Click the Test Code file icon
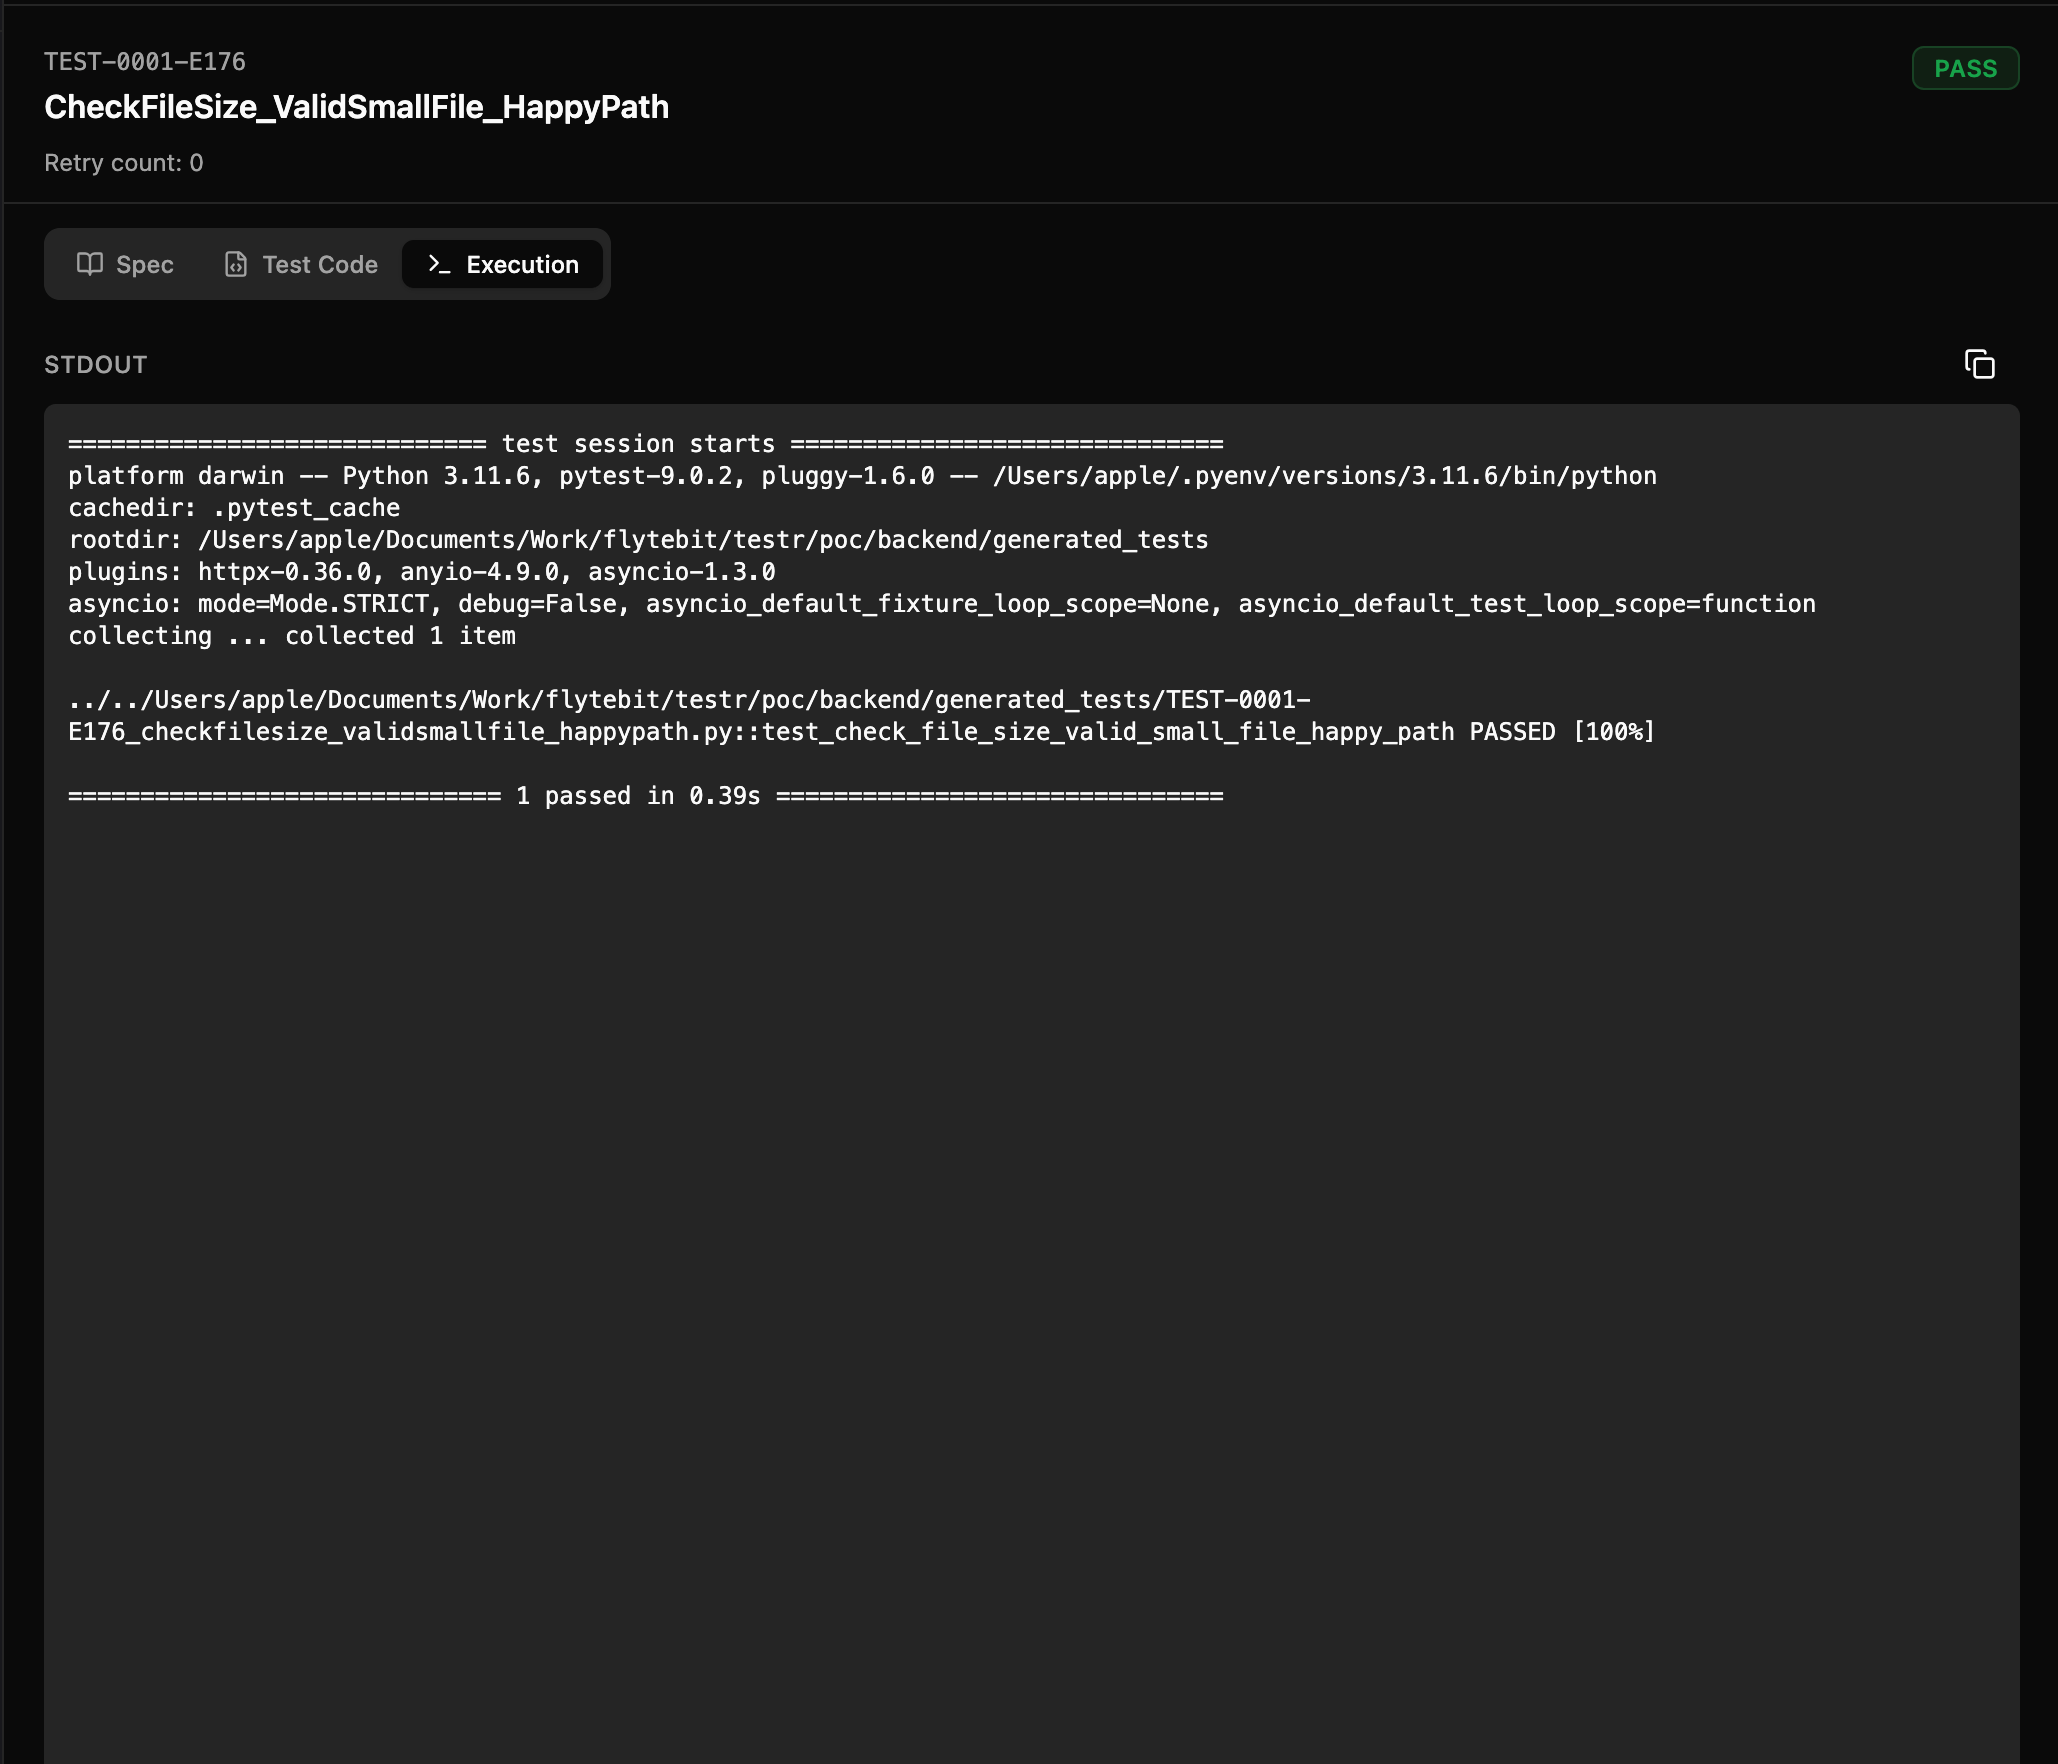Image resolution: width=2058 pixels, height=1764 pixels. pyautogui.click(x=236, y=264)
